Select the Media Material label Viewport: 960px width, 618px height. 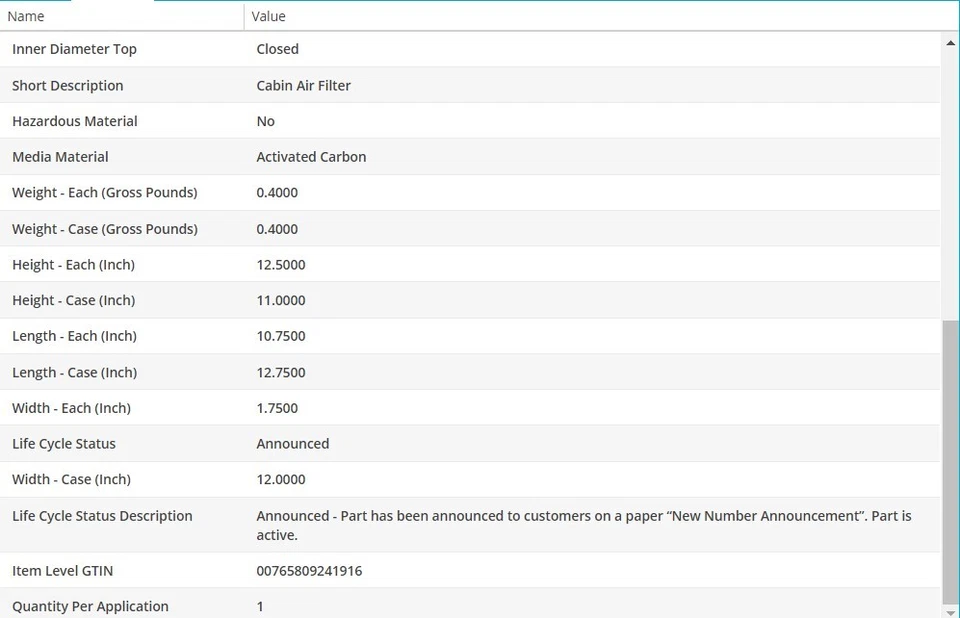(x=60, y=157)
